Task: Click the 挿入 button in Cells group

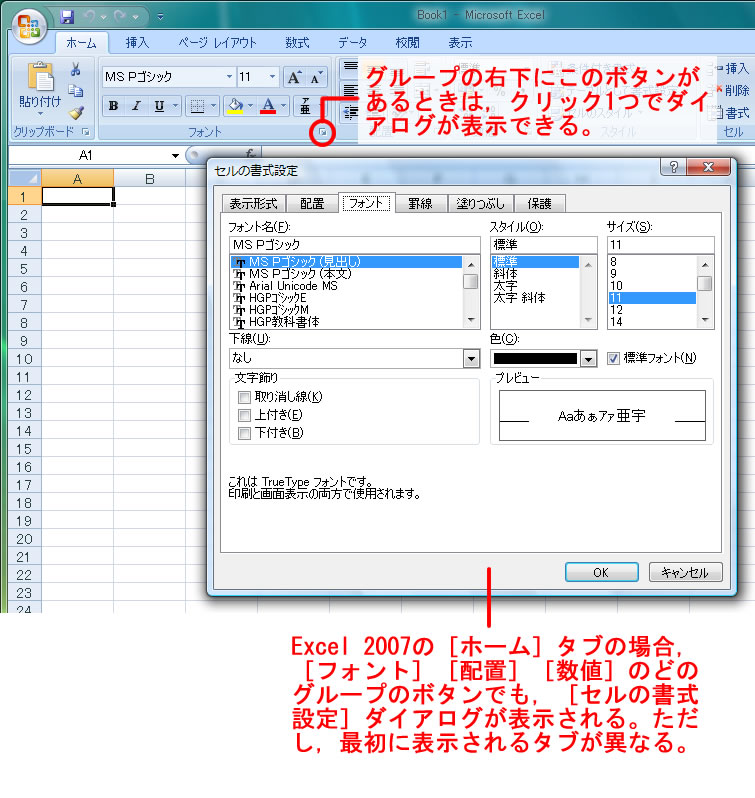Action: (733, 68)
